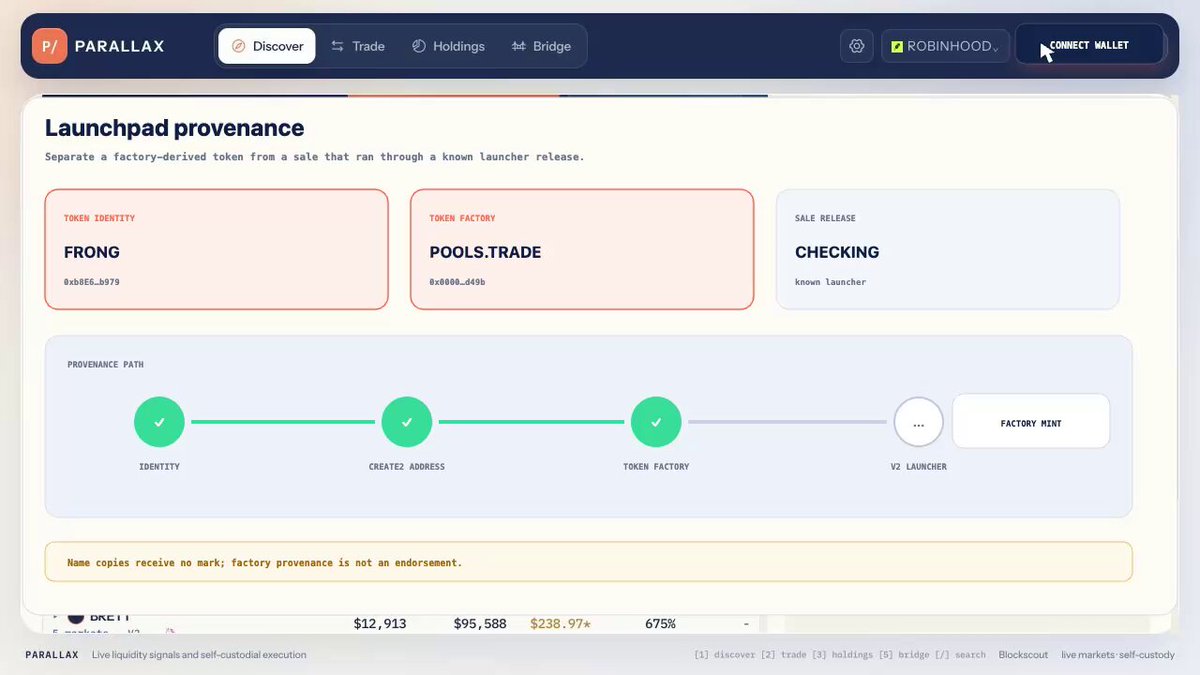Expand the BRETT row arrow

pos(57,616)
